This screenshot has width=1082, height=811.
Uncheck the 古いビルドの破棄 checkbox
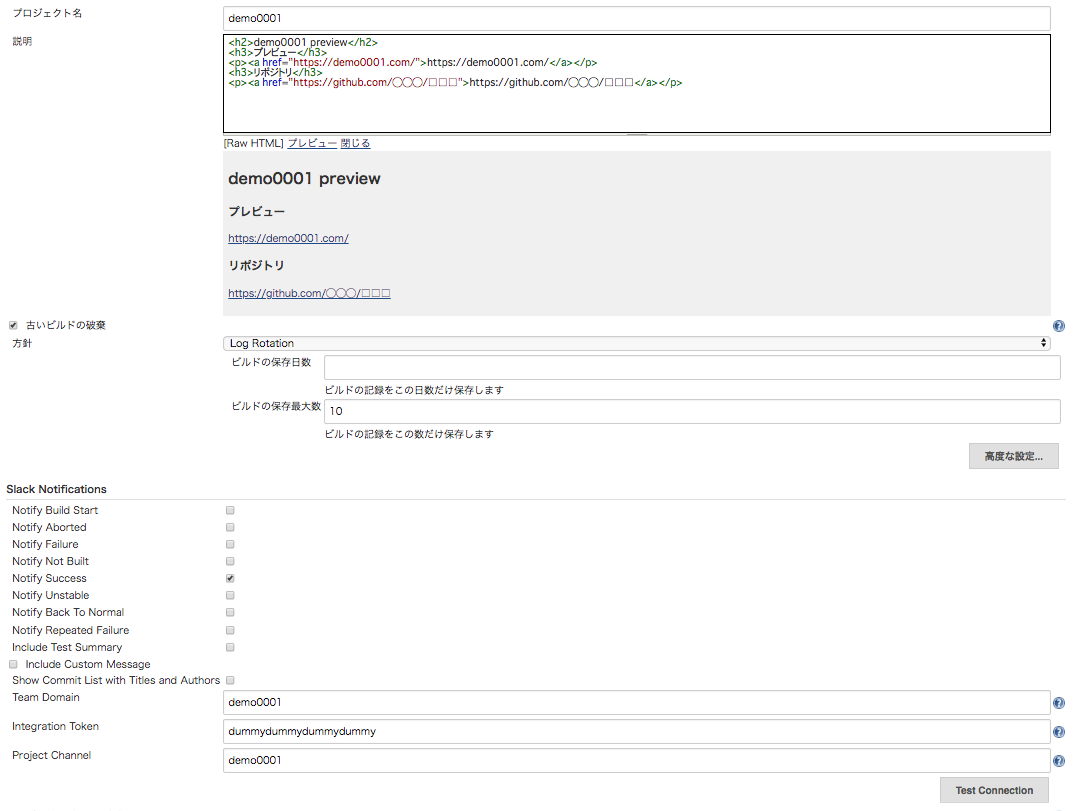point(13,324)
